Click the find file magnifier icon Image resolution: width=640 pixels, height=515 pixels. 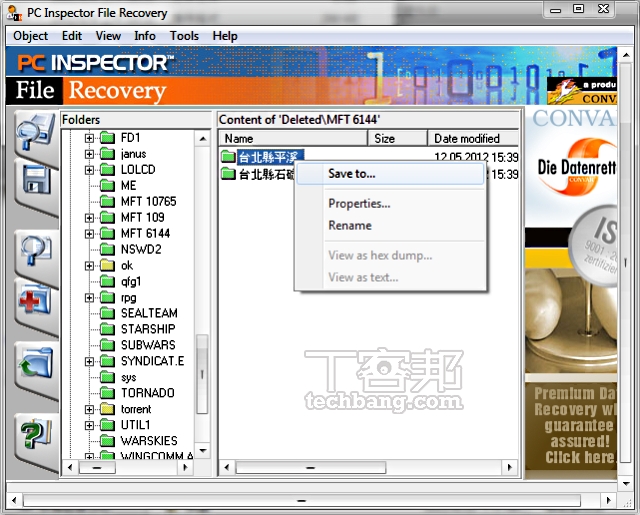pos(37,251)
